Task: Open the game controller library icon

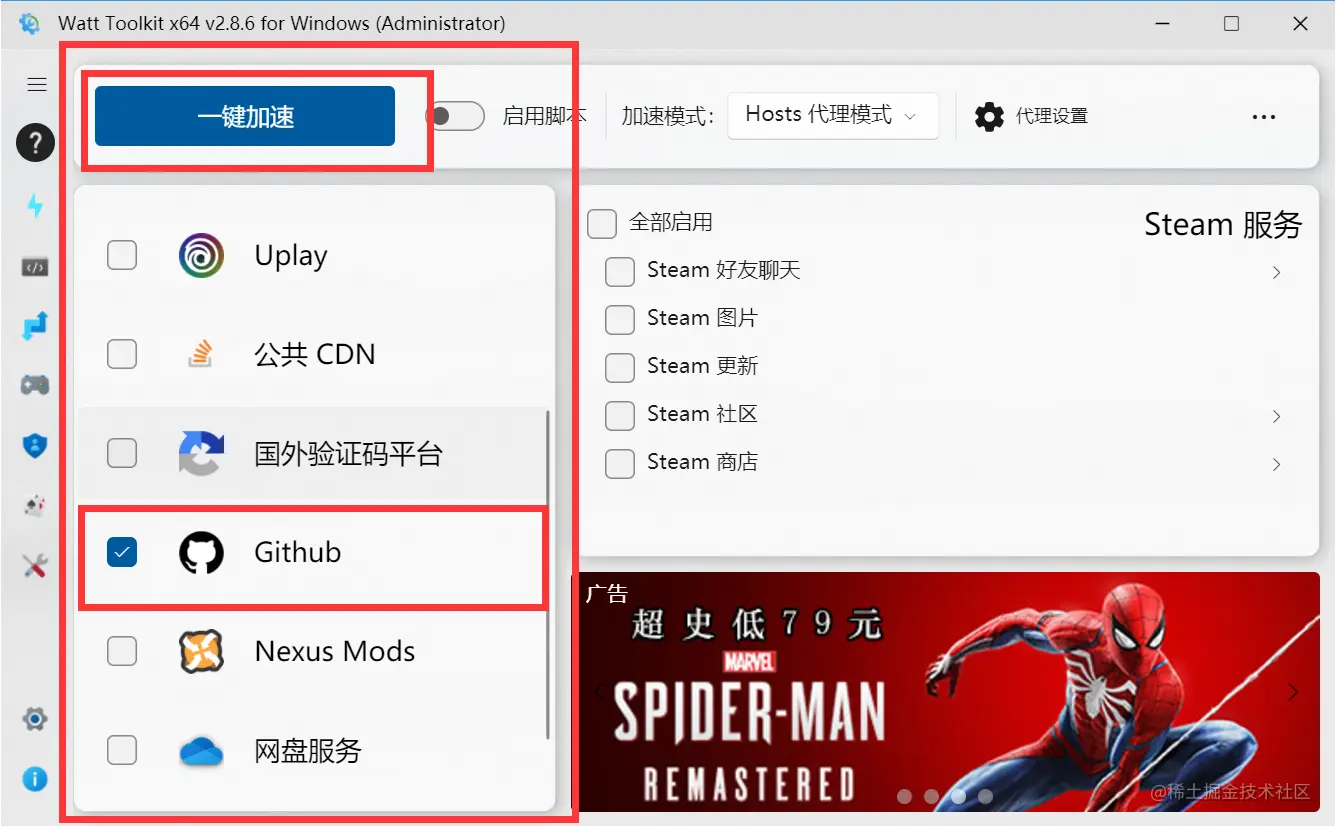Action: [x=35, y=385]
